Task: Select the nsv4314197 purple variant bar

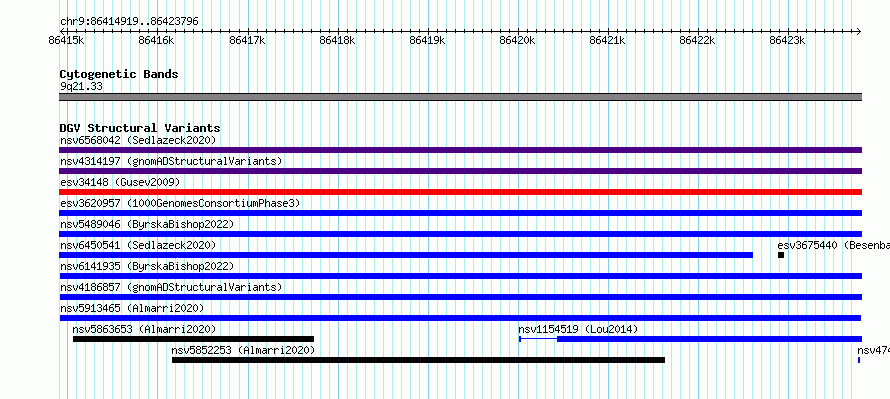Action: coord(460,171)
